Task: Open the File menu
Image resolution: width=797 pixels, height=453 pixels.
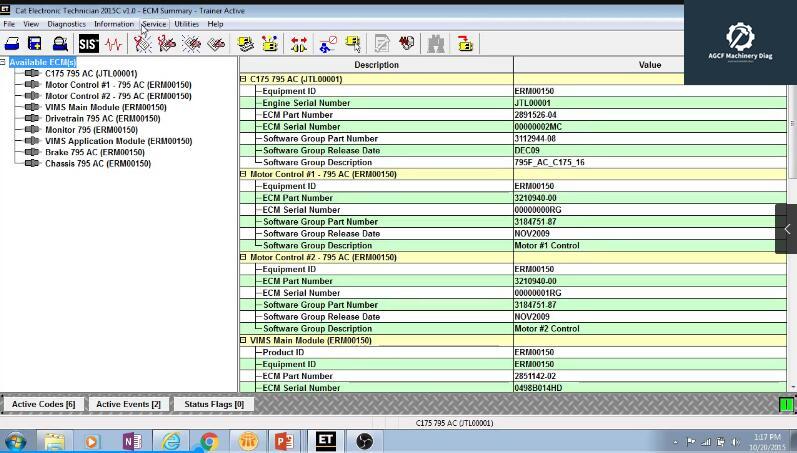Action: click(9, 24)
